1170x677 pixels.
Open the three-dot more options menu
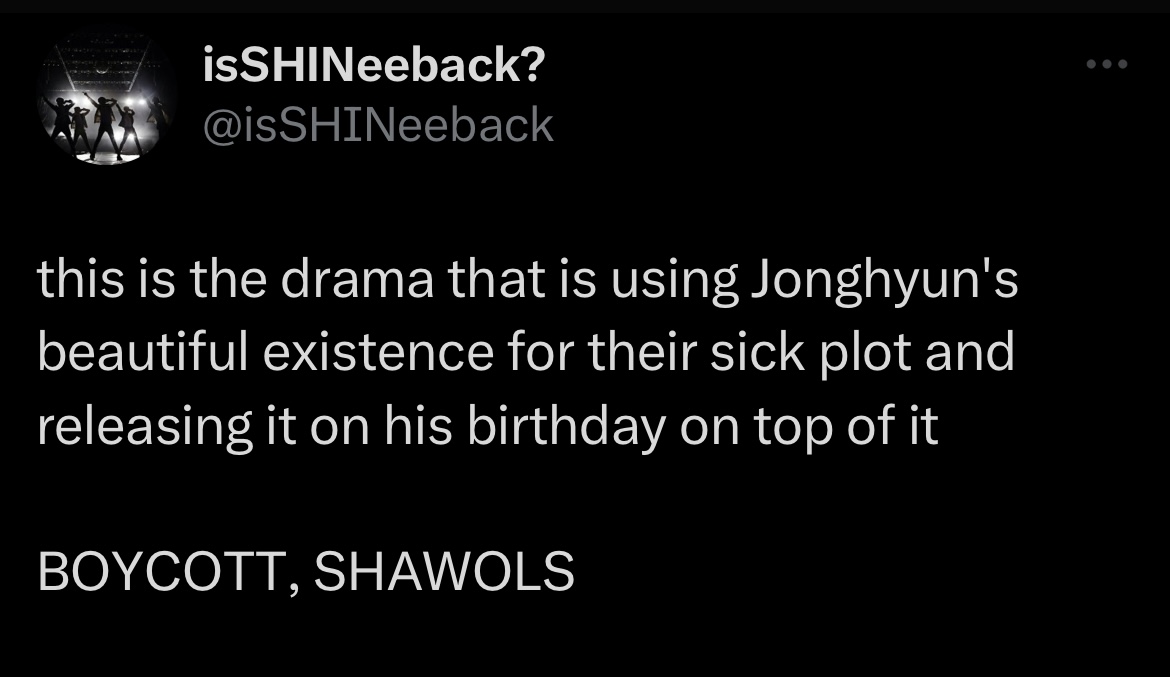(x=1107, y=65)
